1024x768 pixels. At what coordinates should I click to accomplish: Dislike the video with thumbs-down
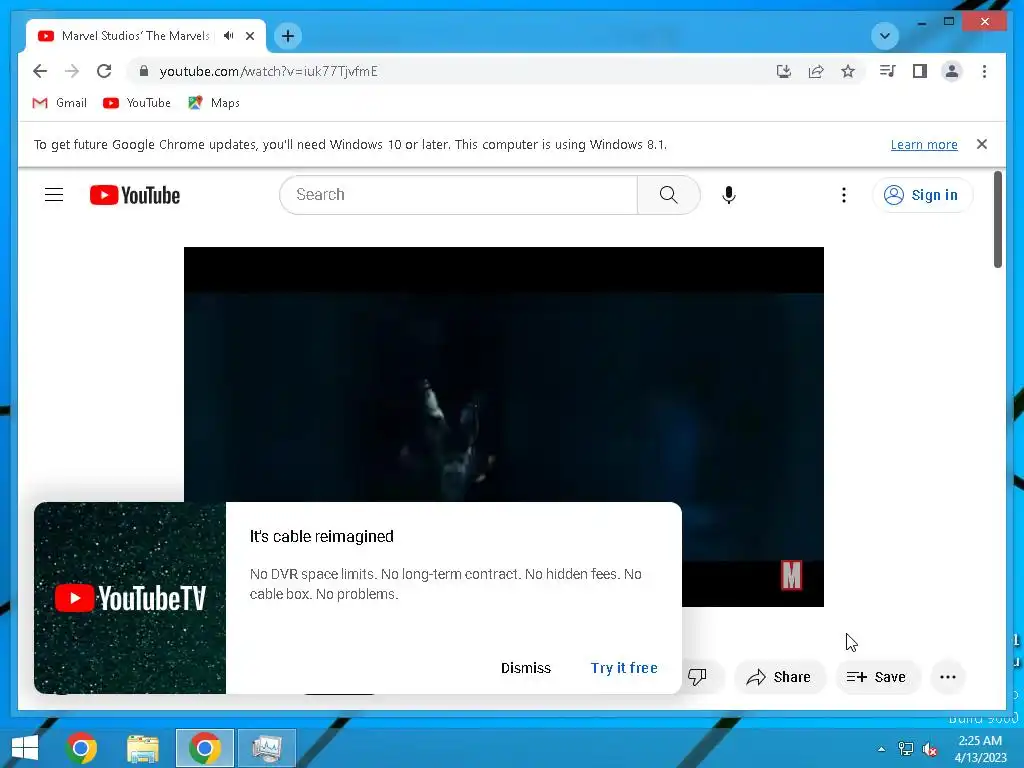tap(697, 677)
